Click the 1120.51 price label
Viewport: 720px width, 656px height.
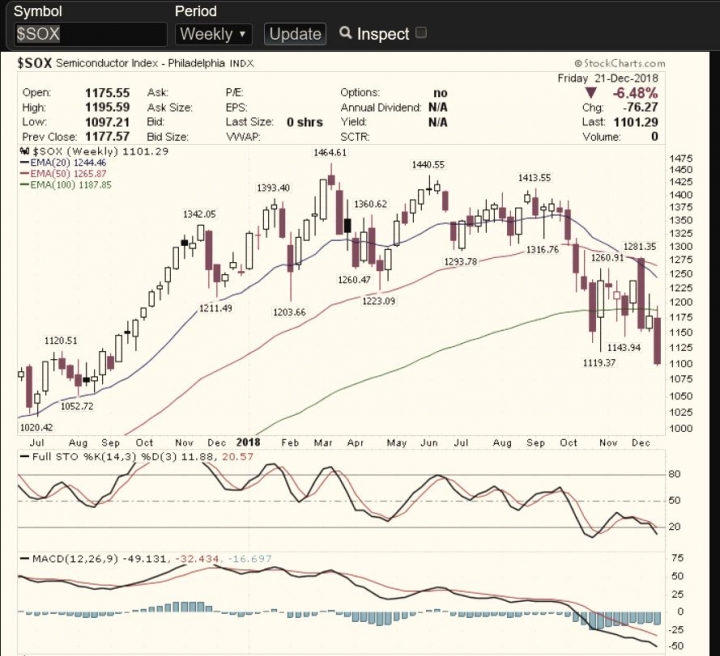[x=61, y=341]
